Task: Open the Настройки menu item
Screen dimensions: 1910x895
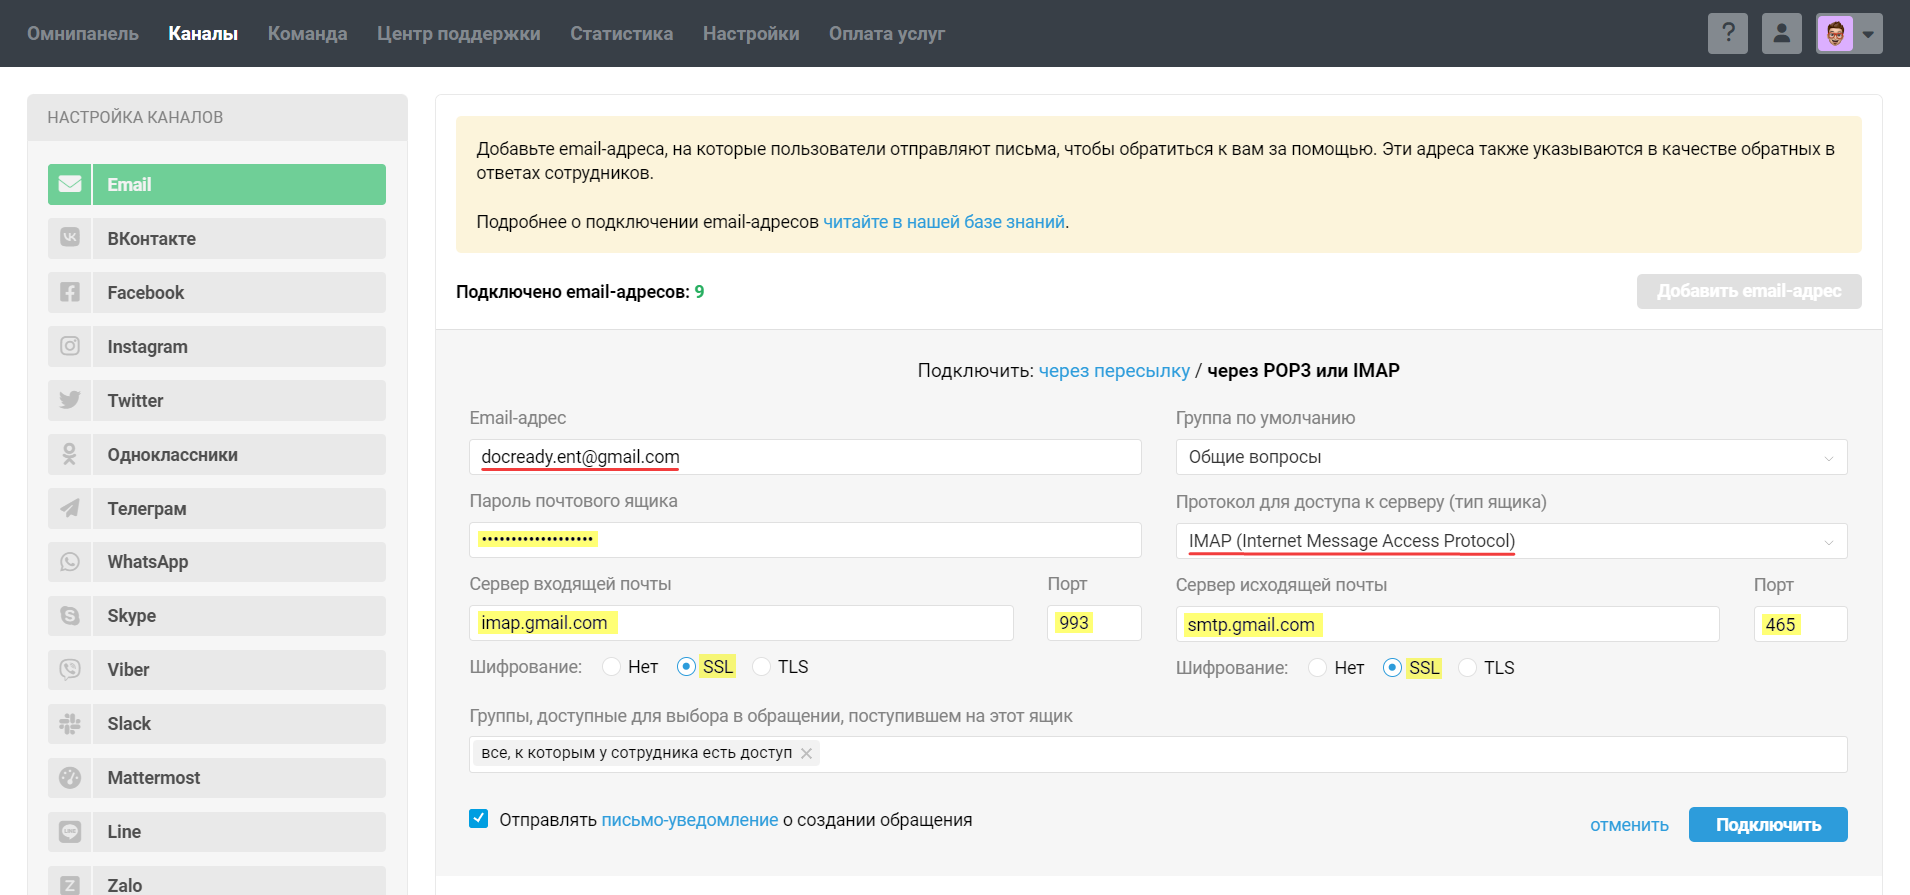Action: point(750,34)
